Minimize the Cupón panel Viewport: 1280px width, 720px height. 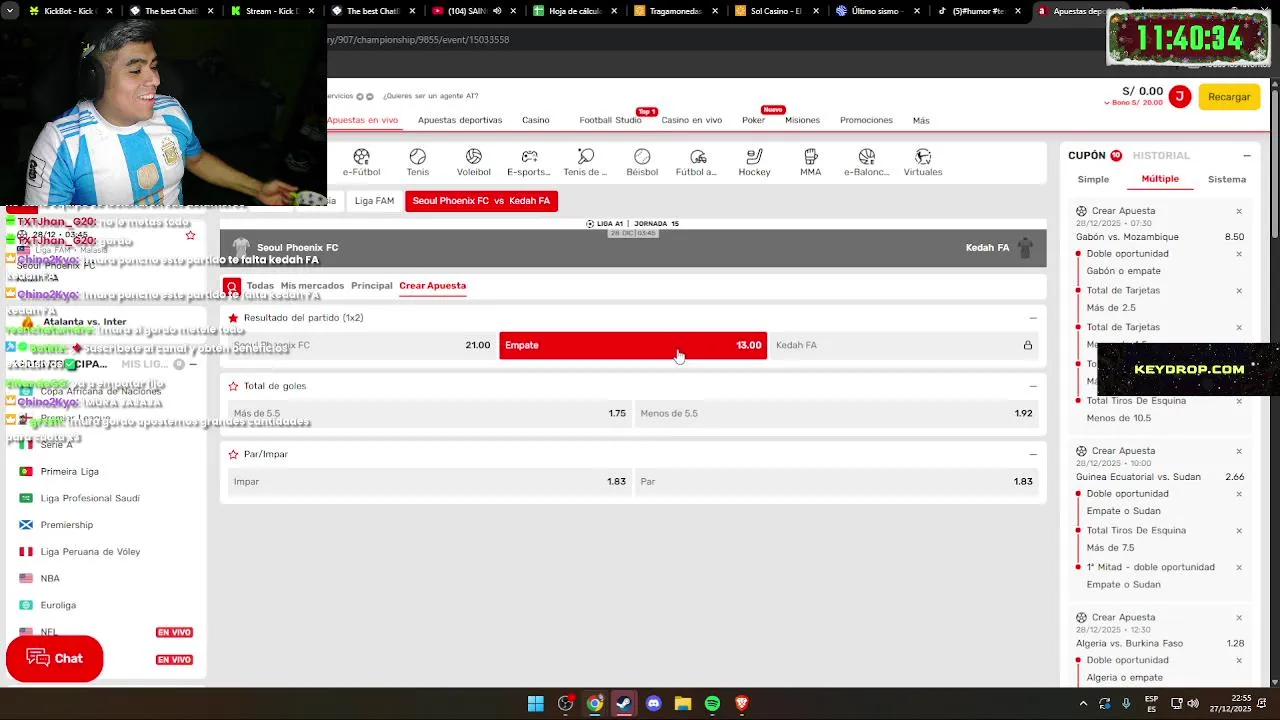point(1247,156)
